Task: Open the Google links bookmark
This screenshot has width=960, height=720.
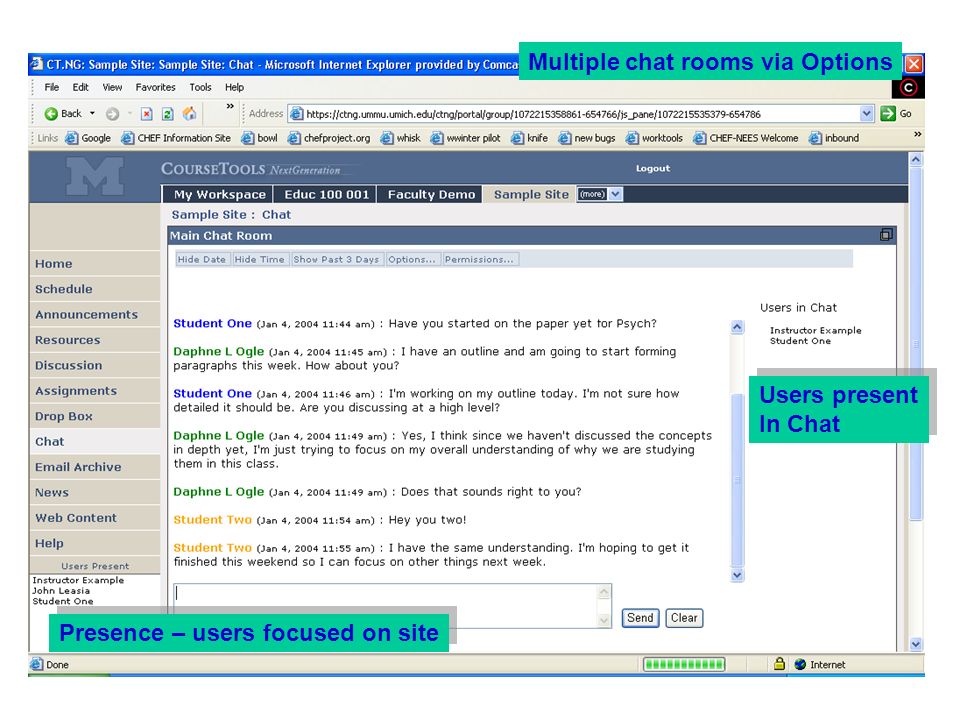Action: [x=88, y=138]
